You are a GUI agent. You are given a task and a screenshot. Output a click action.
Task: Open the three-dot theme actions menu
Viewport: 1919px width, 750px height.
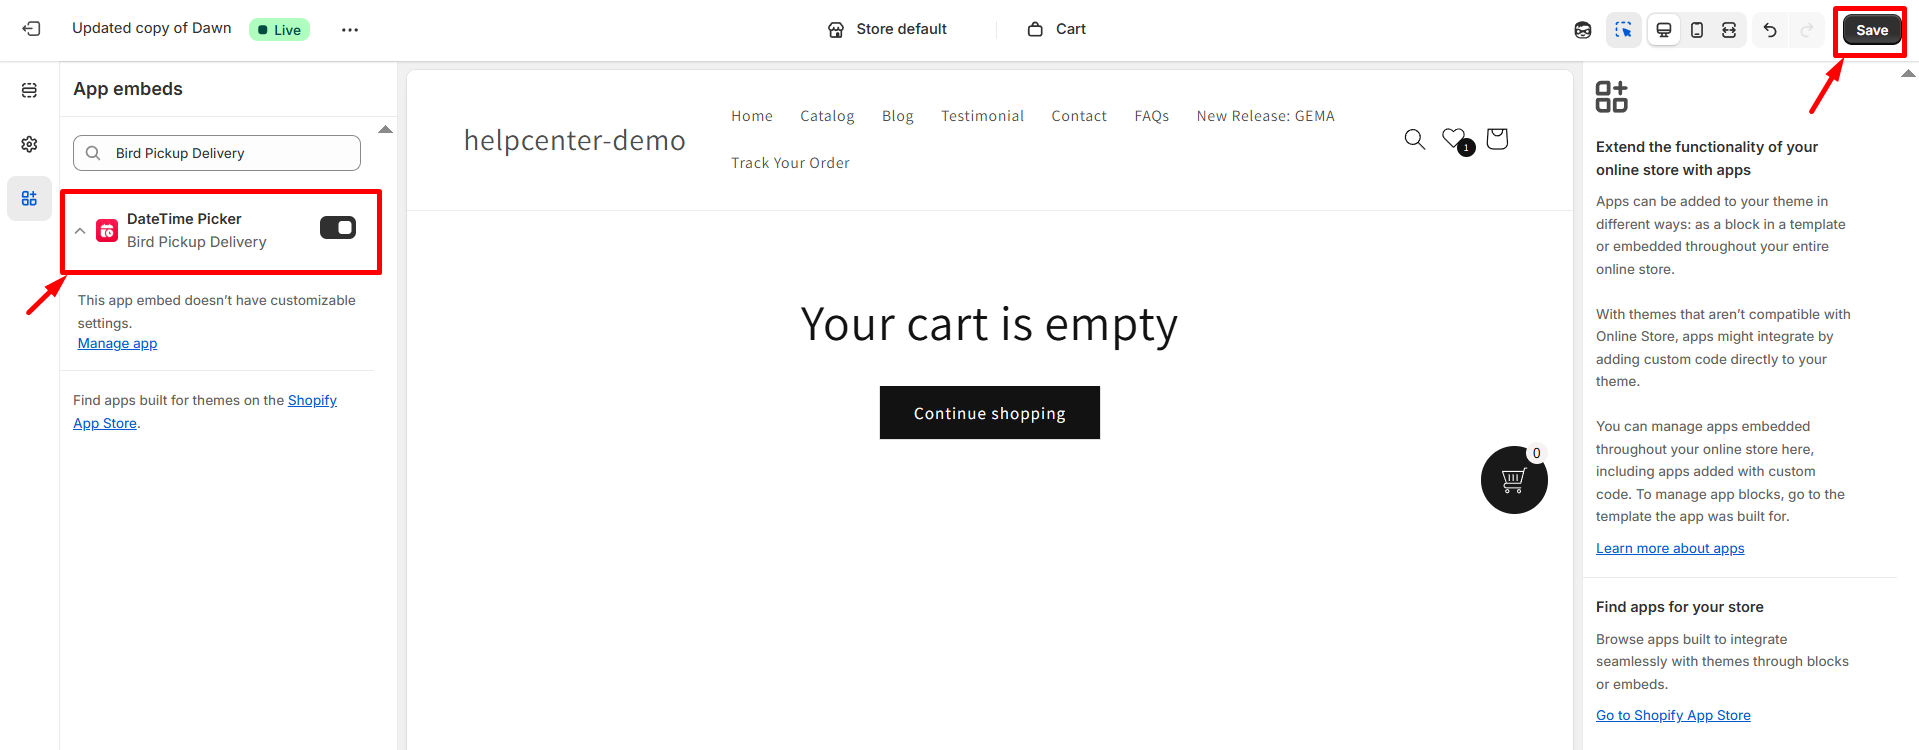pos(349,30)
